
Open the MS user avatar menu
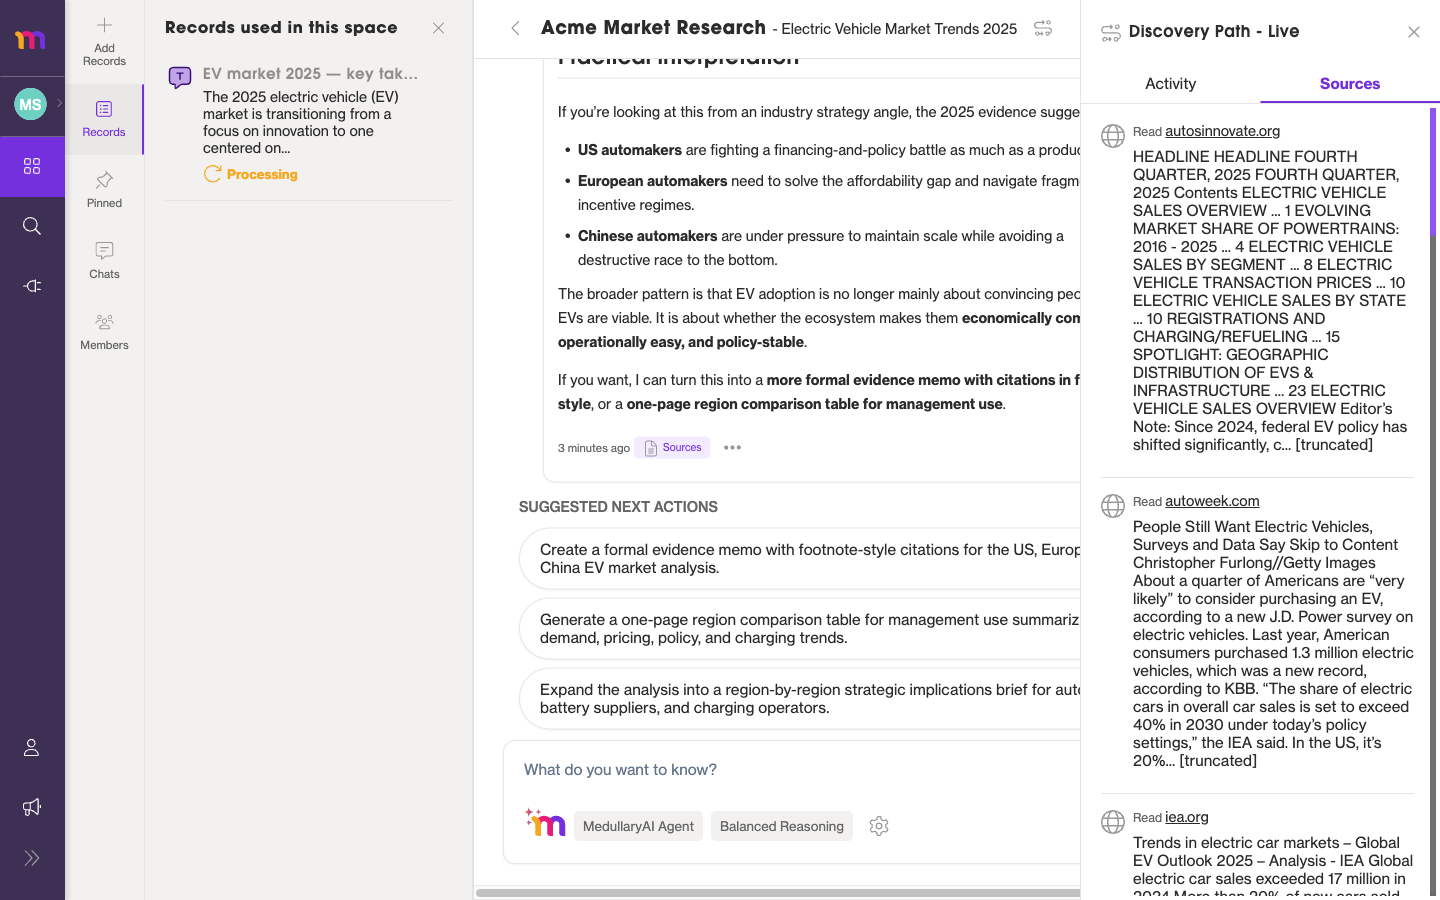(x=30, y=104)
